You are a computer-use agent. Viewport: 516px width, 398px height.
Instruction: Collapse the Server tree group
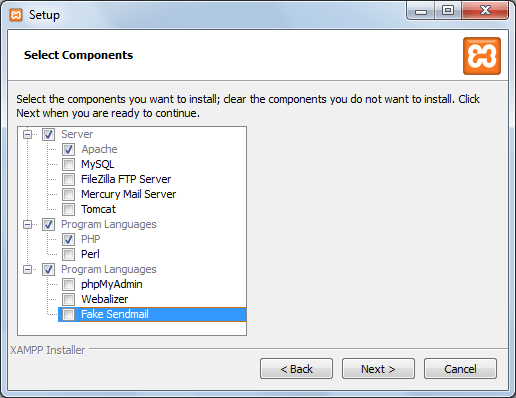coord(28,134)
